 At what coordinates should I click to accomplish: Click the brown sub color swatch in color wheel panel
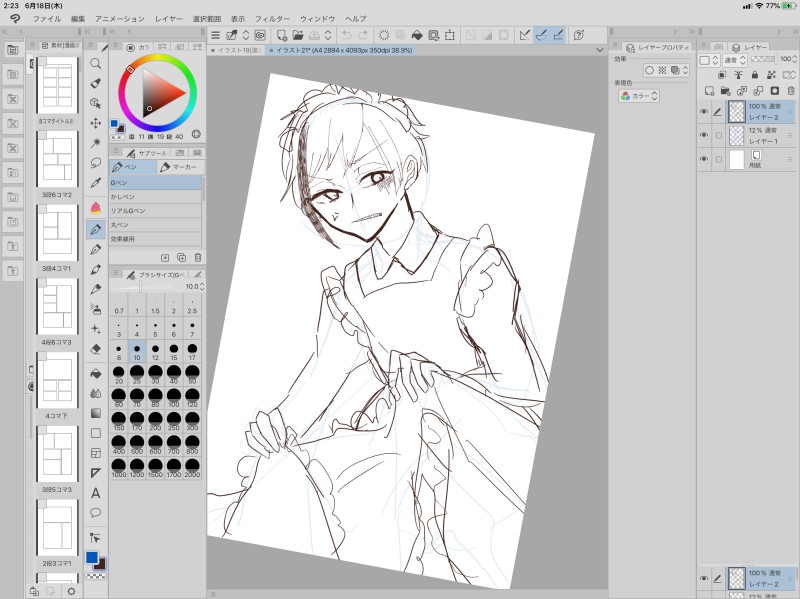pos(121,129)
